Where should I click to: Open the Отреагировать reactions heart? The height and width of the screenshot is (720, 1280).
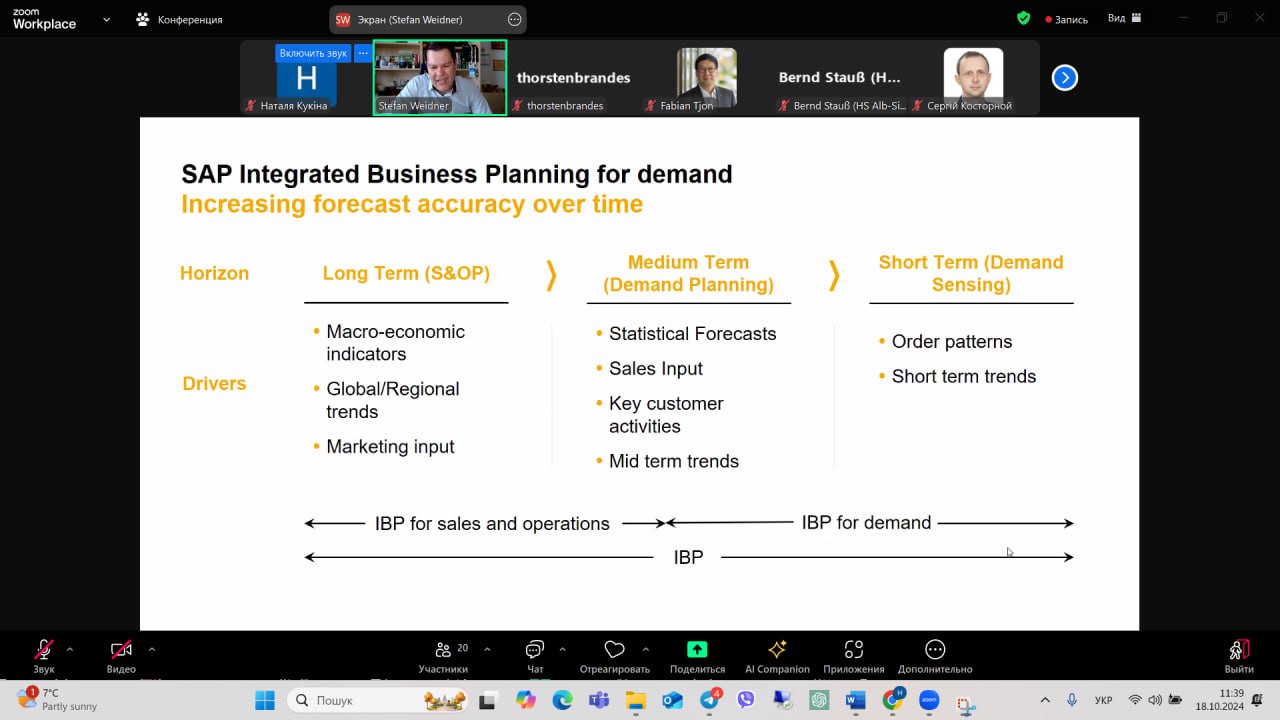pyautogui.click(x=614, y=655)
